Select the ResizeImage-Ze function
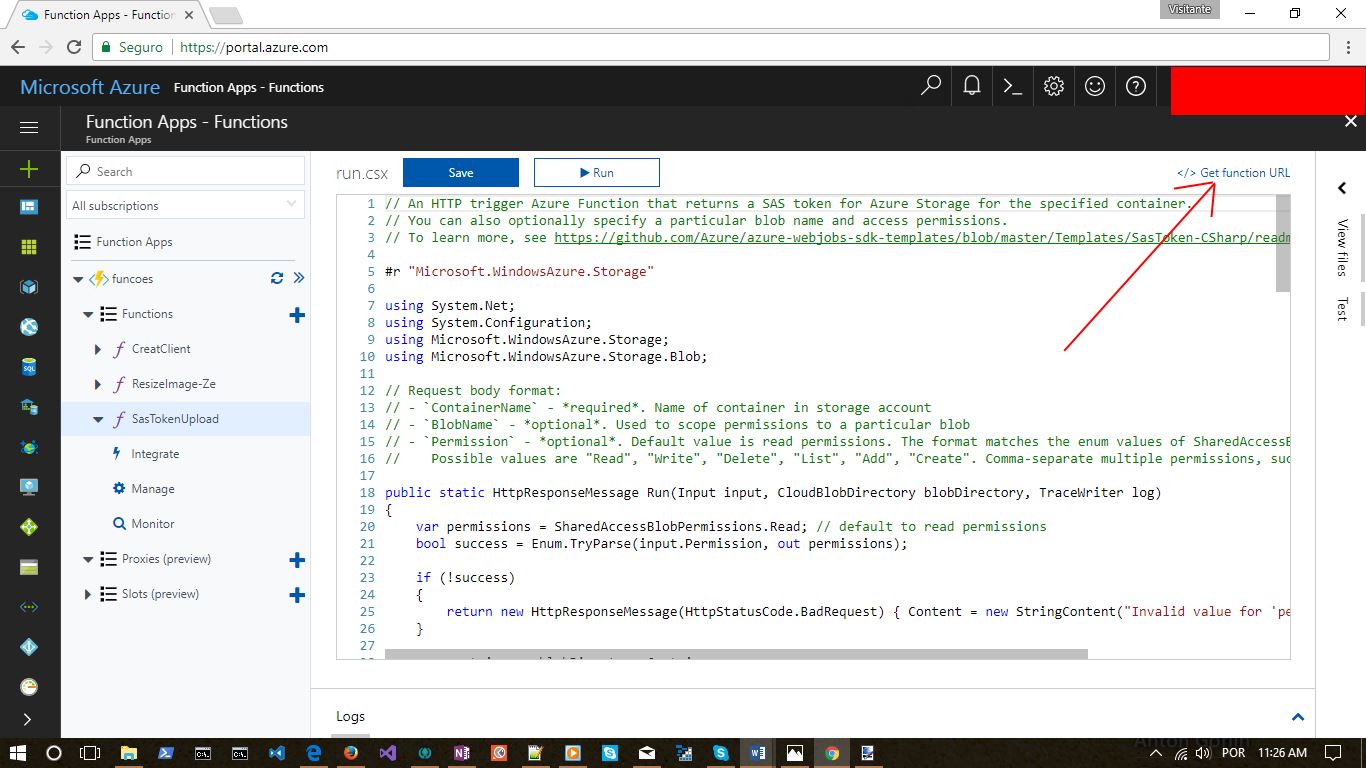Screen dimensions: 1366x768 coord(173,384)
